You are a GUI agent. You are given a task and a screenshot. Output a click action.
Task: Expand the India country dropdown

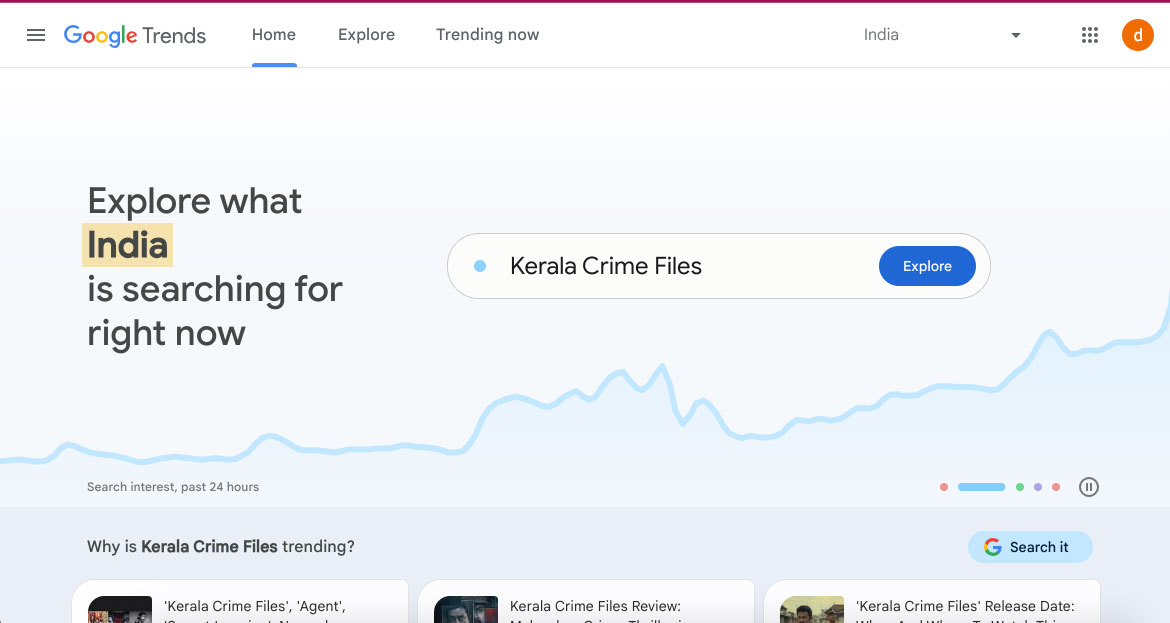942,35
